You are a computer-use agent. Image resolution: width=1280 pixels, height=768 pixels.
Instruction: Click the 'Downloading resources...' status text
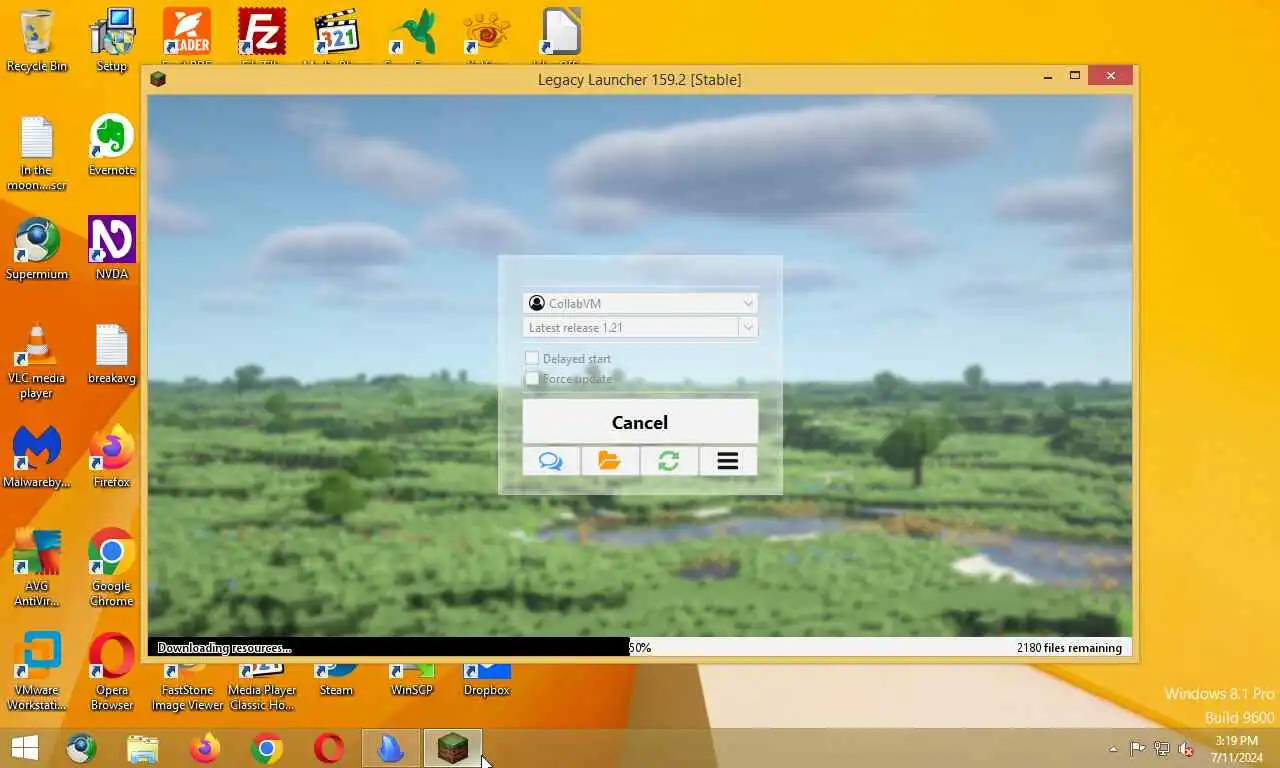224,648
